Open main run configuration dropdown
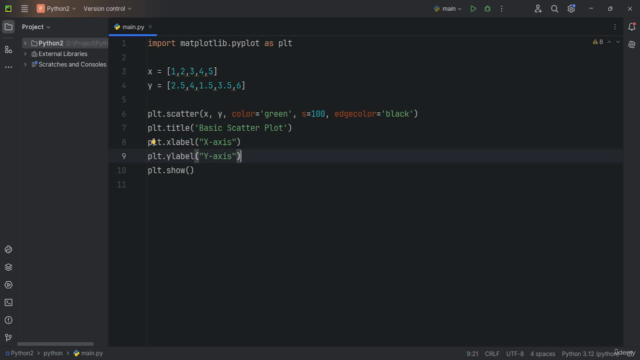This screenshot has width=640, height=360. 447,9
